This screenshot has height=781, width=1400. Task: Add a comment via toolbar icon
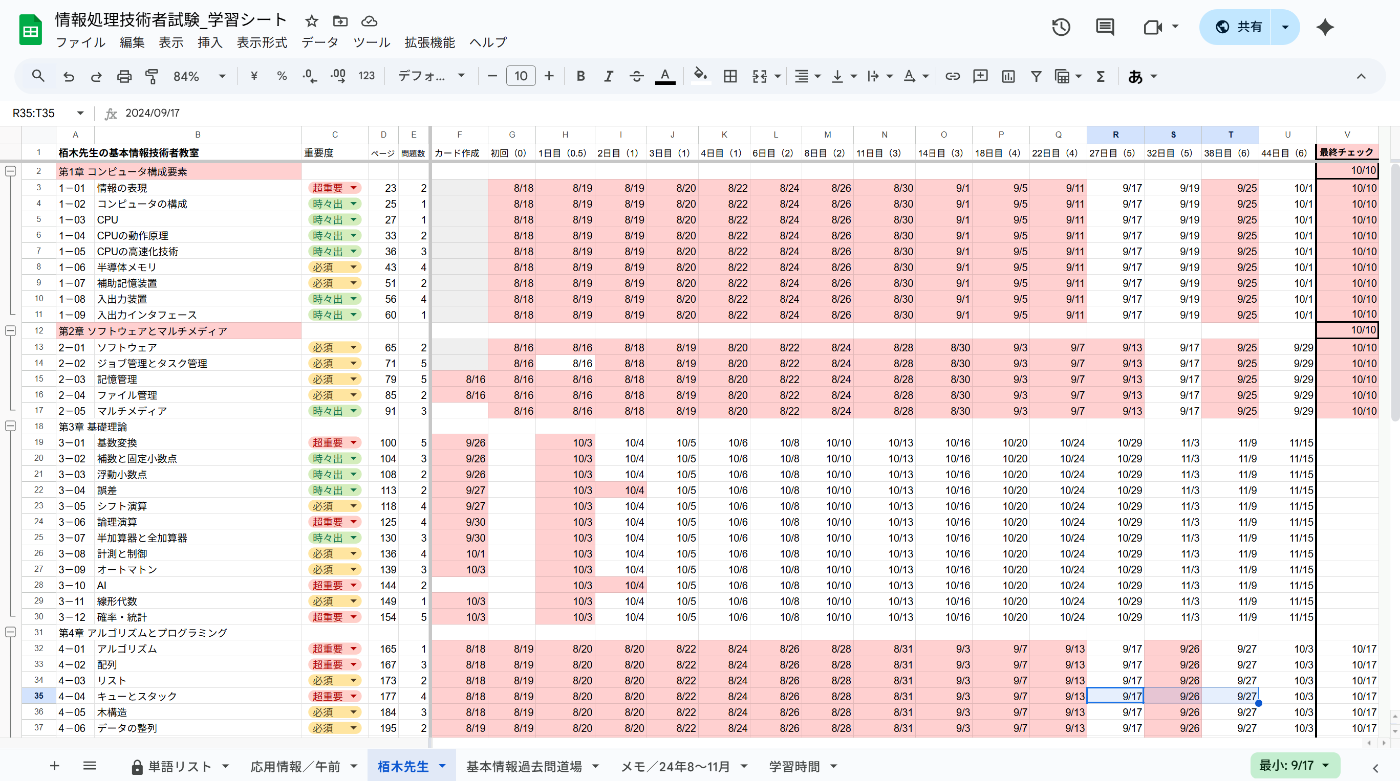pos(980,76)
